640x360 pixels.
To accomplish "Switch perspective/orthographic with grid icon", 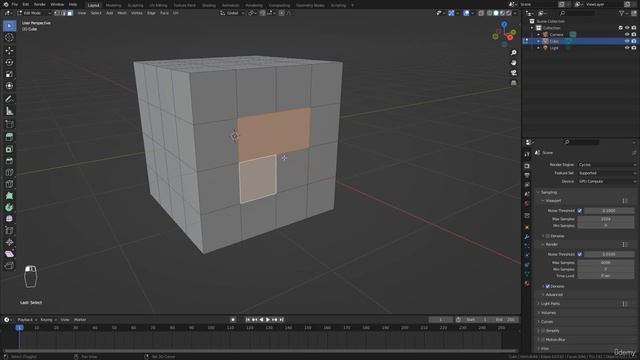I will coord(513,83).
